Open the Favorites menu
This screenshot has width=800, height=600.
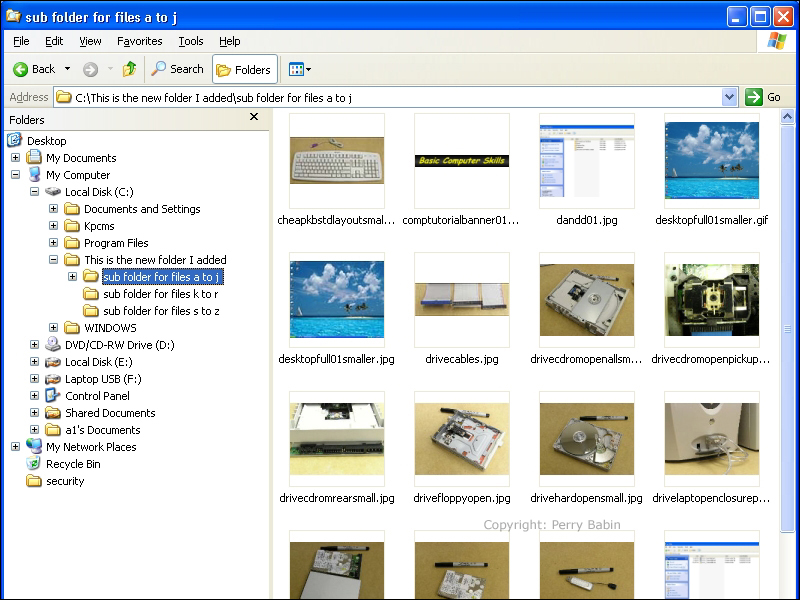140,41
